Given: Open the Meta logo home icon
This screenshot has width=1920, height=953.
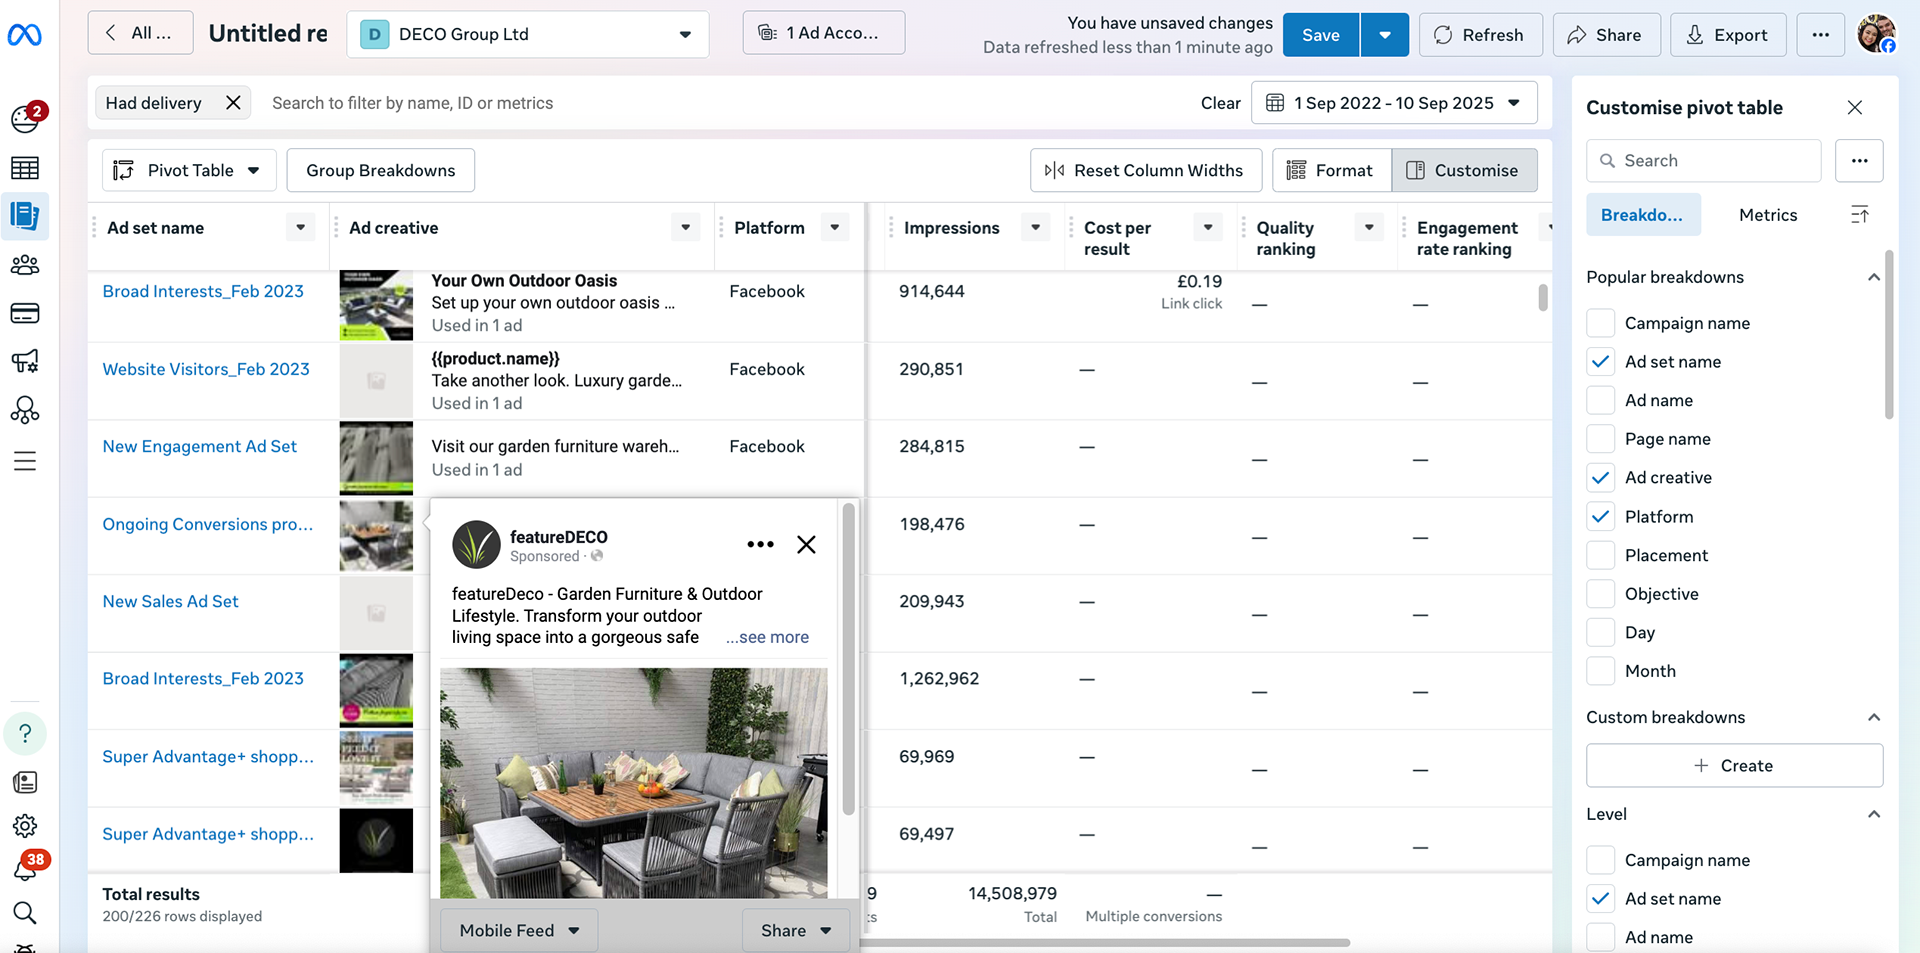Looking at the screenshot, I should point(24,35).
